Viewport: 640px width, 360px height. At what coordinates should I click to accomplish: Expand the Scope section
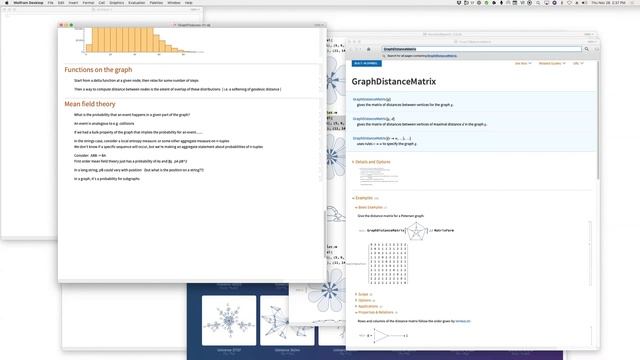click(x=362, y=294)
